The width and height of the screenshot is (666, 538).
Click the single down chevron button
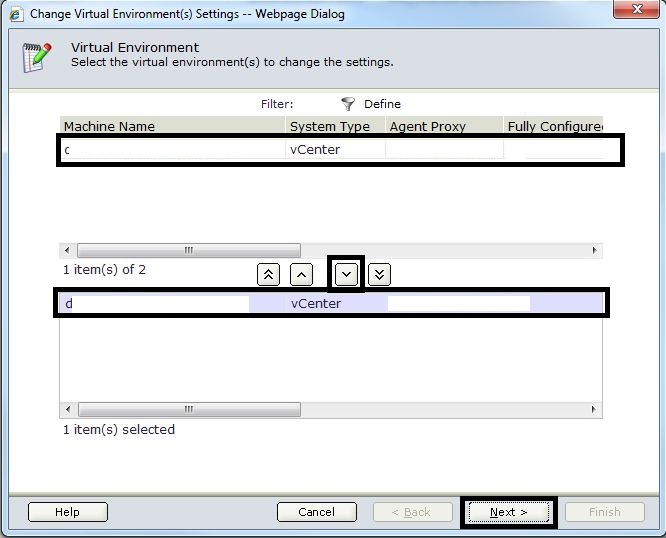pos(345,273)
